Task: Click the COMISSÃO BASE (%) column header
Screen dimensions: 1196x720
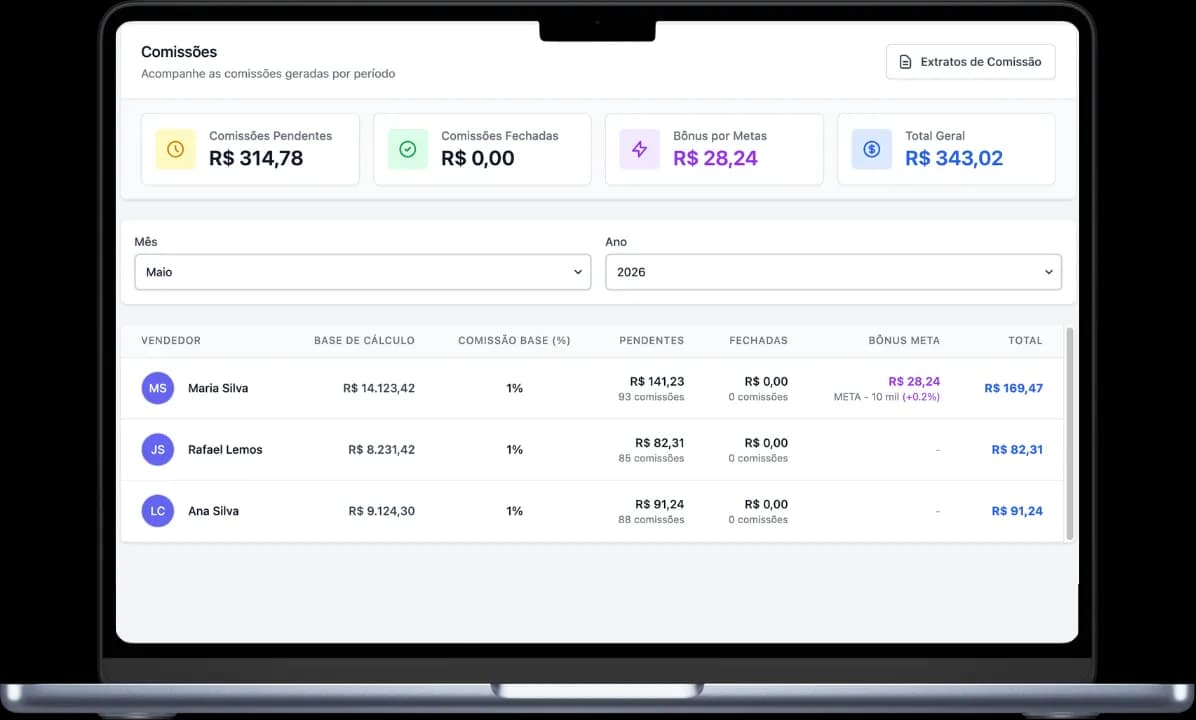Action: tap(514, 340)
